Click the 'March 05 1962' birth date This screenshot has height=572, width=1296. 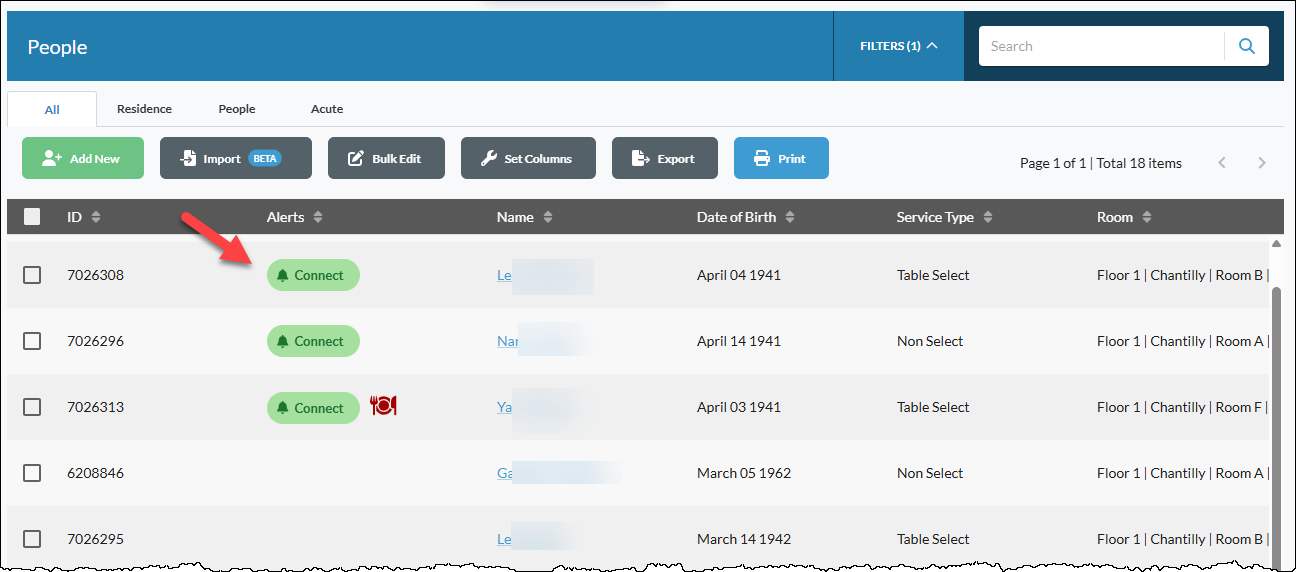(744, 473)
